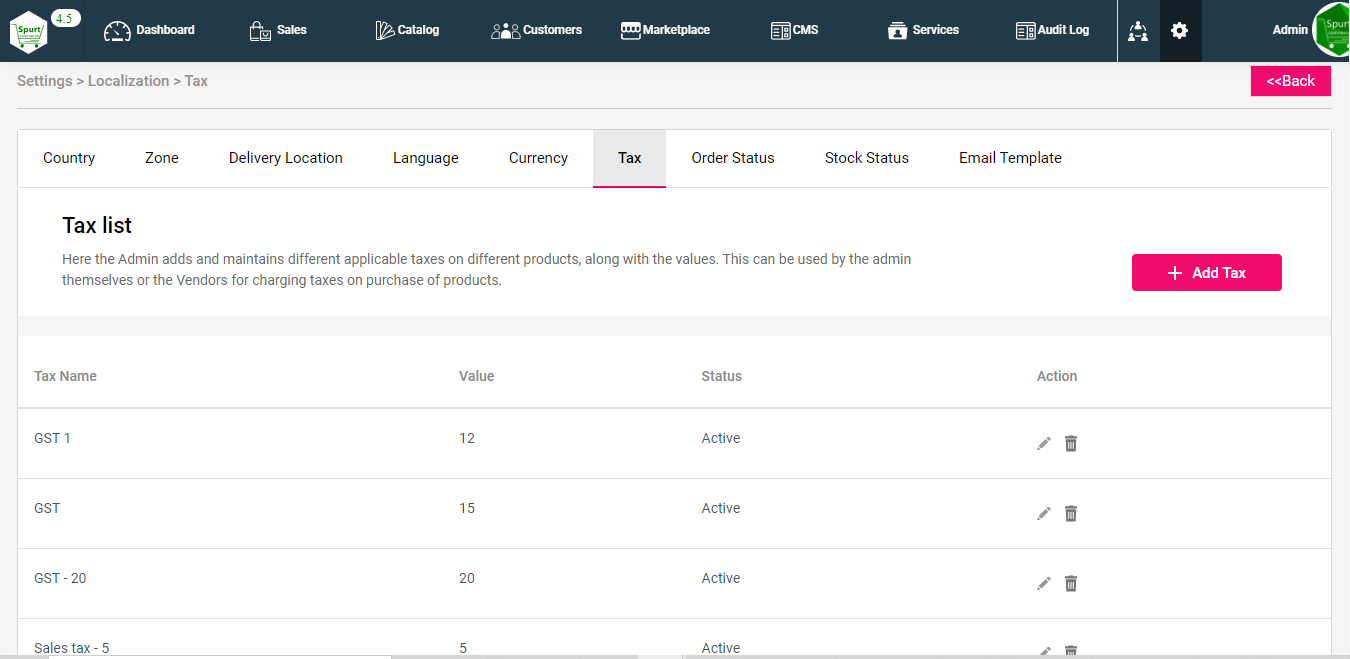Switch to the Currency tab
1350x659 pixels.
538,158
